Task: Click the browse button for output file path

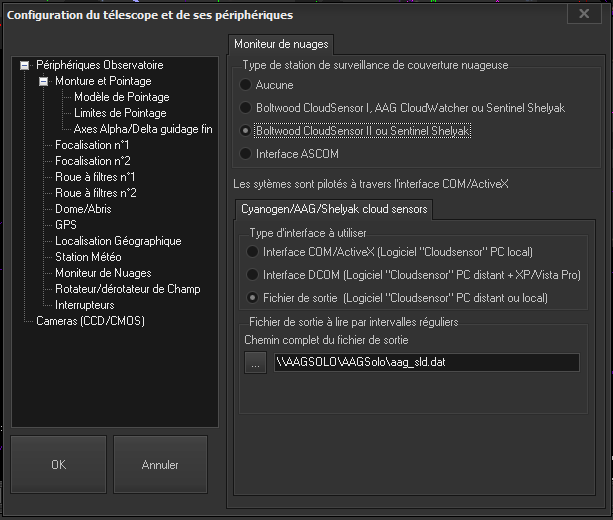Action: (257, 362)
